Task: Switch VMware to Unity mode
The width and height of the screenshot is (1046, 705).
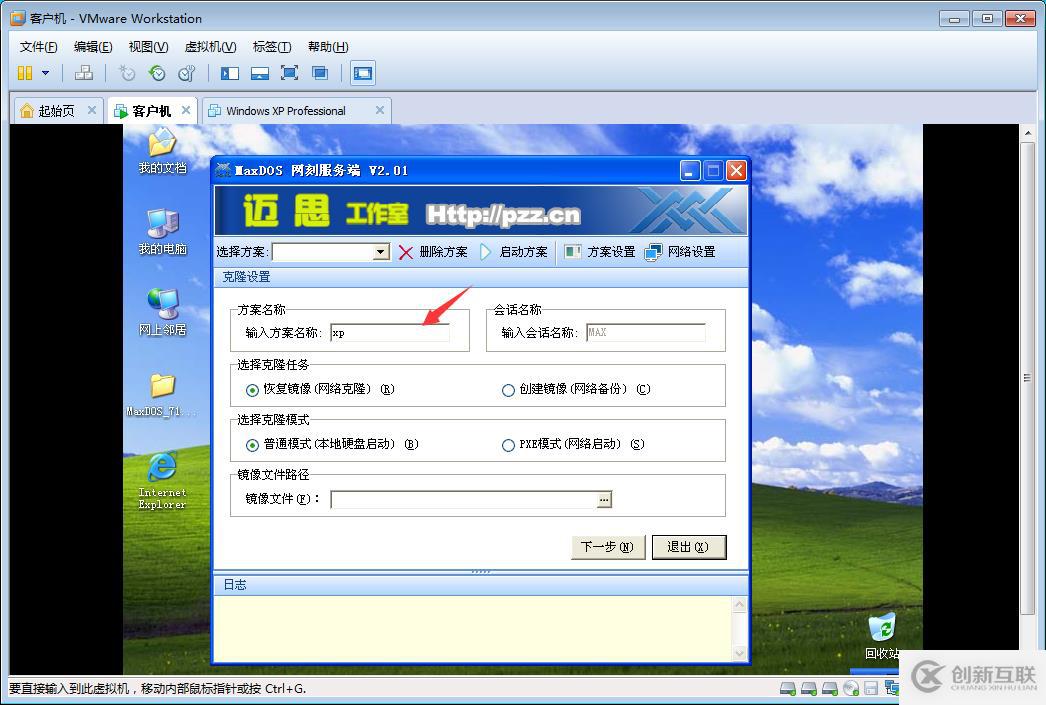Action: point(320,73)
